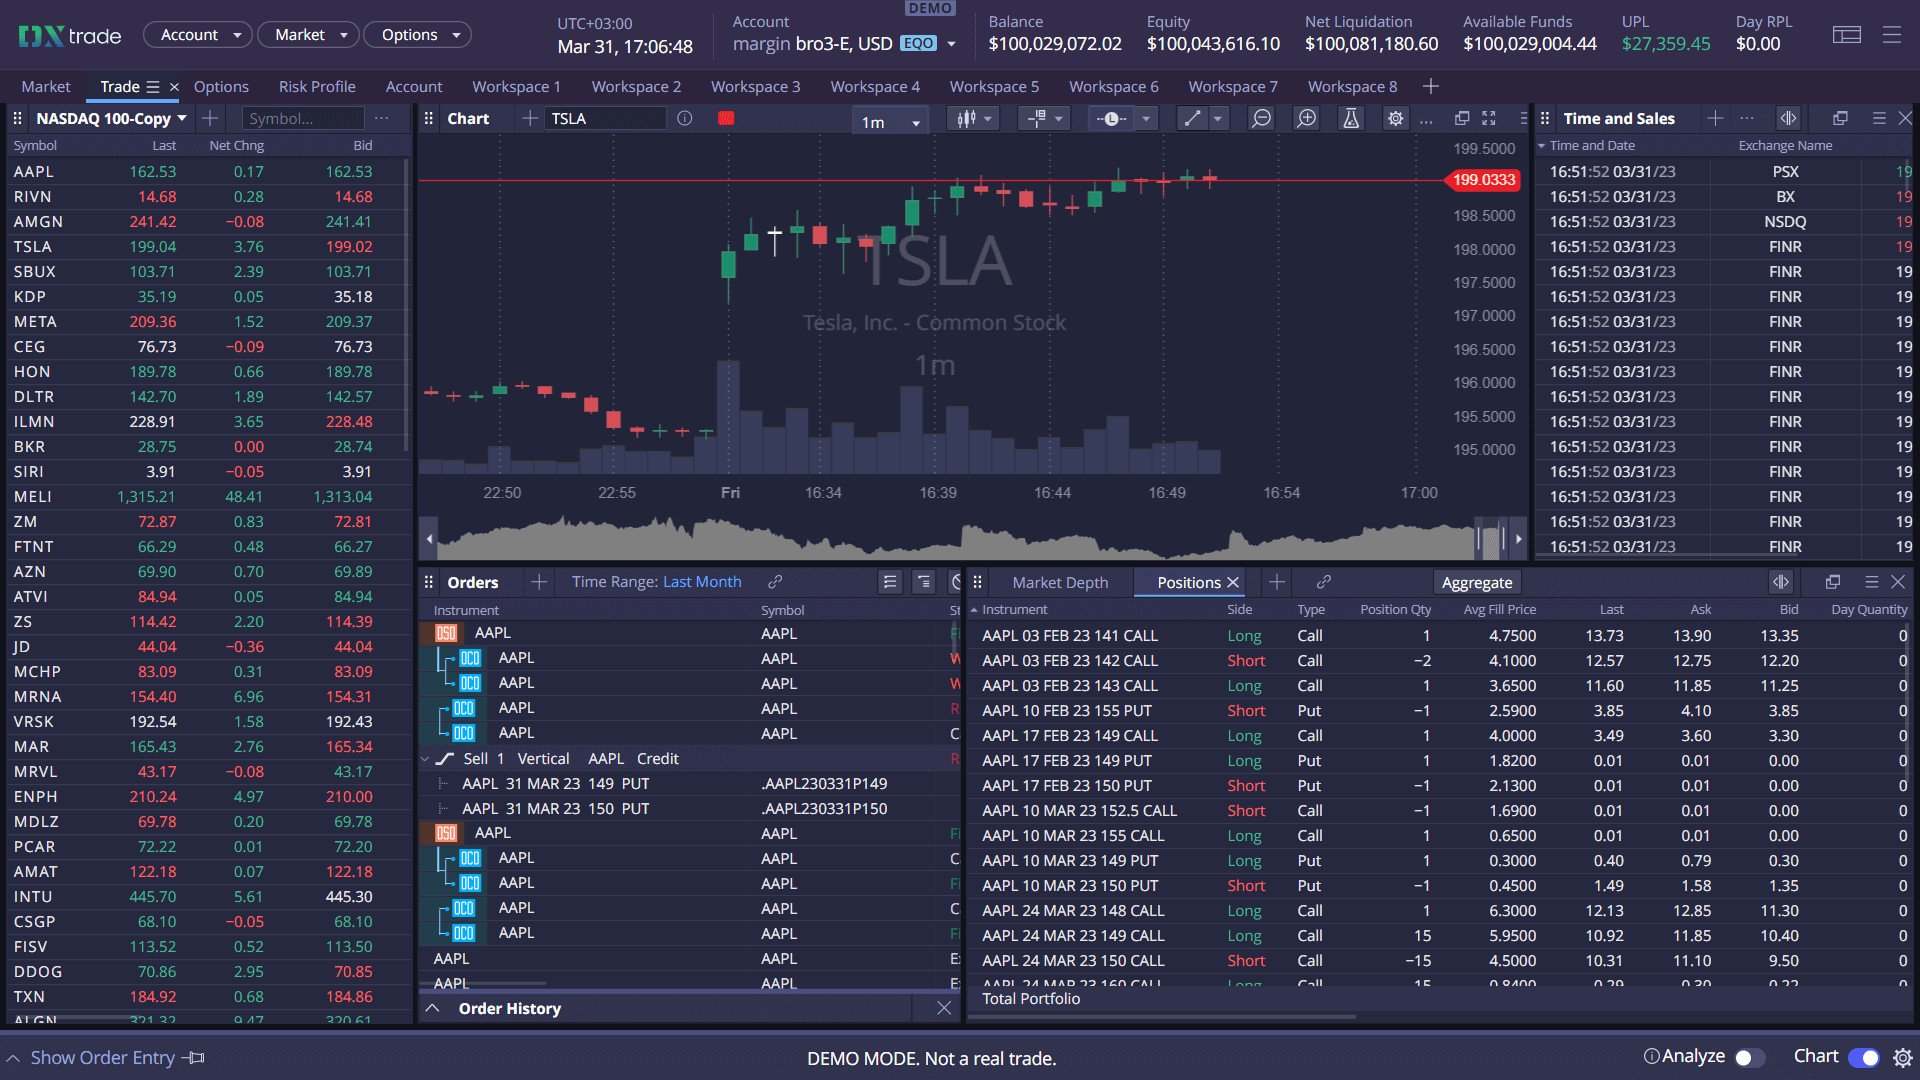Switch to the Risk Profile tab
This screenshot has height=1080, width=1920.
click(x=315, y=86)
